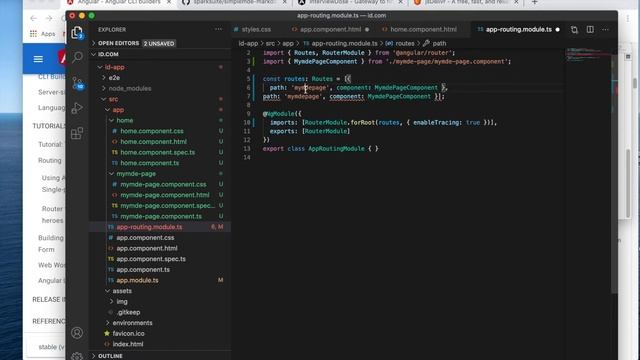
Task: Expand the environments folder
Action: coord(132,322)
